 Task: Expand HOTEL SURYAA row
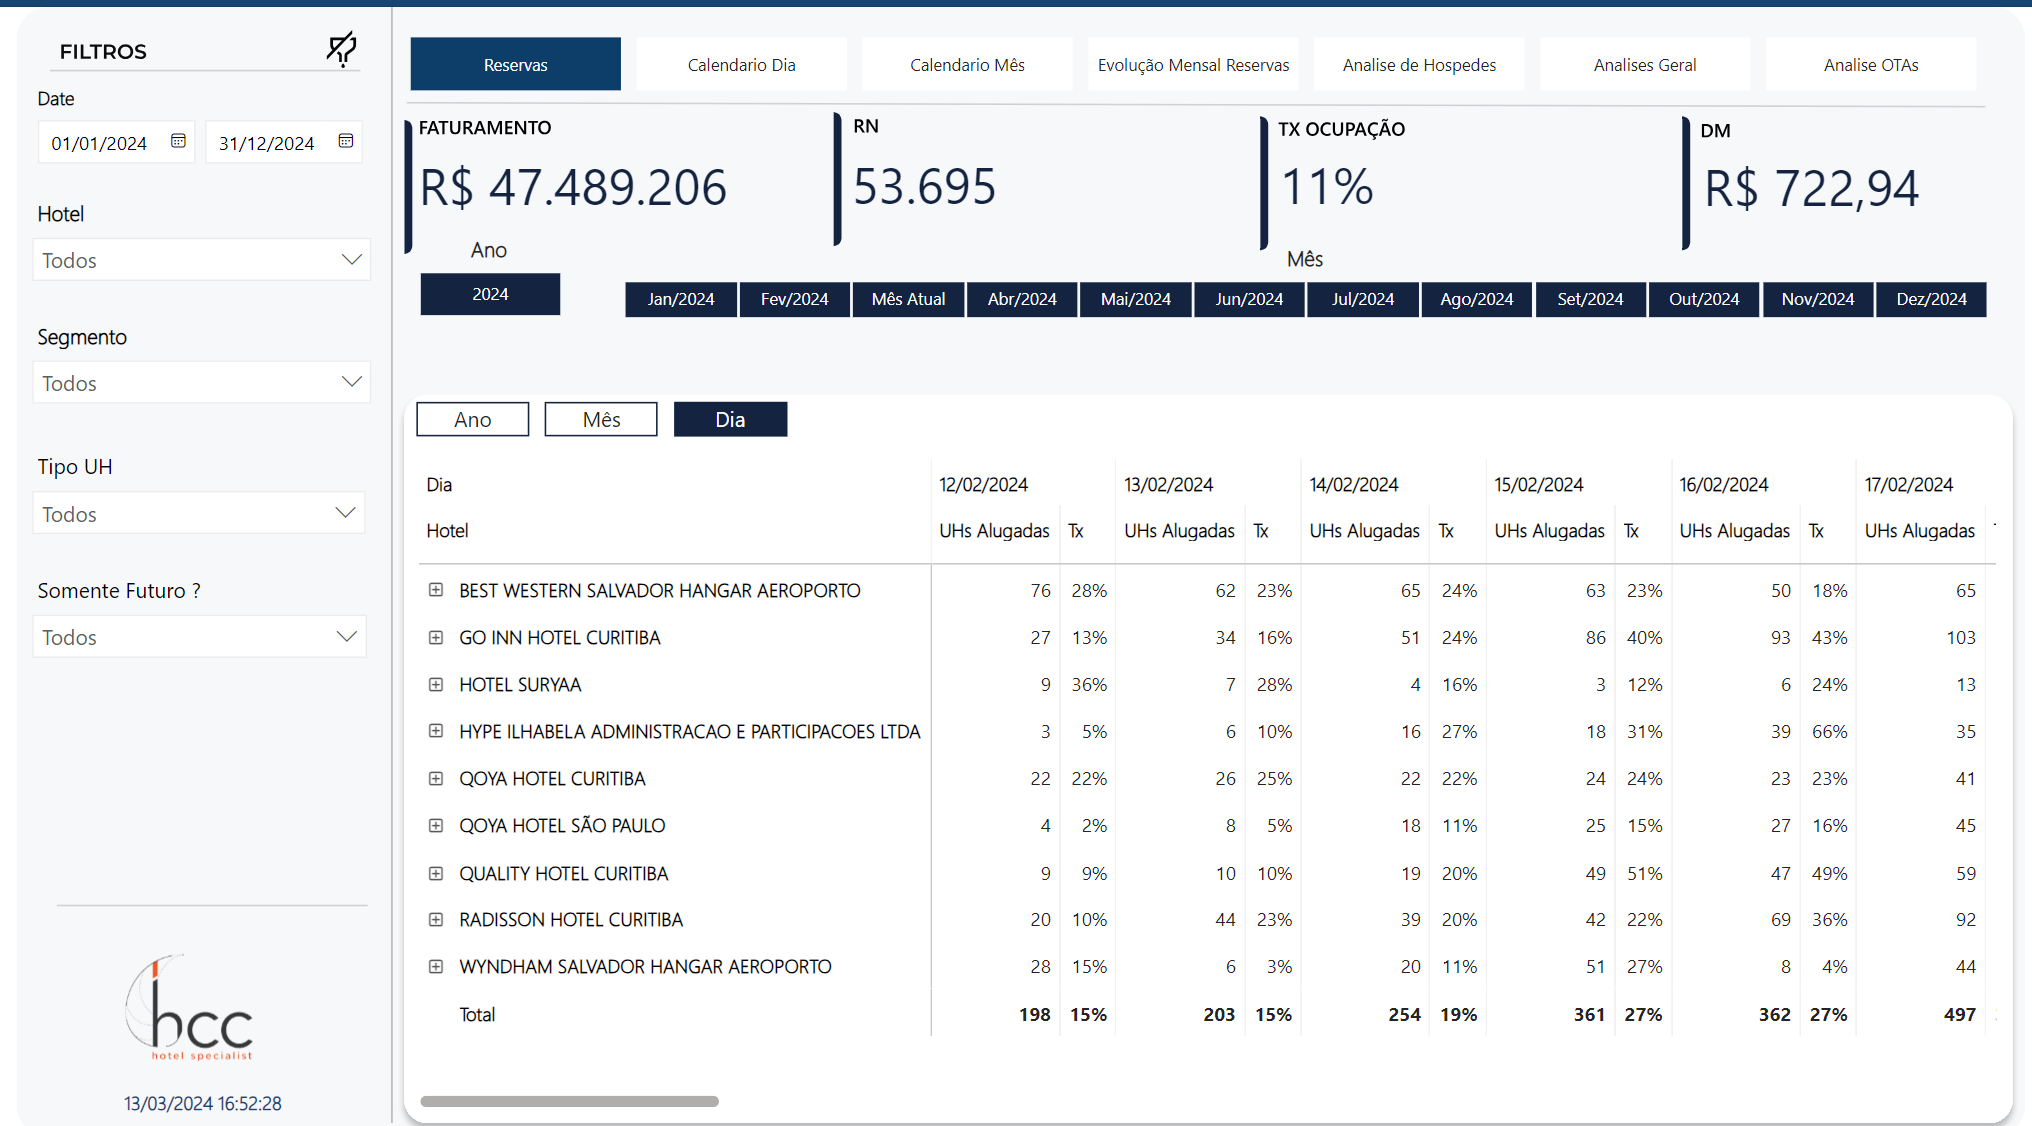436,684
